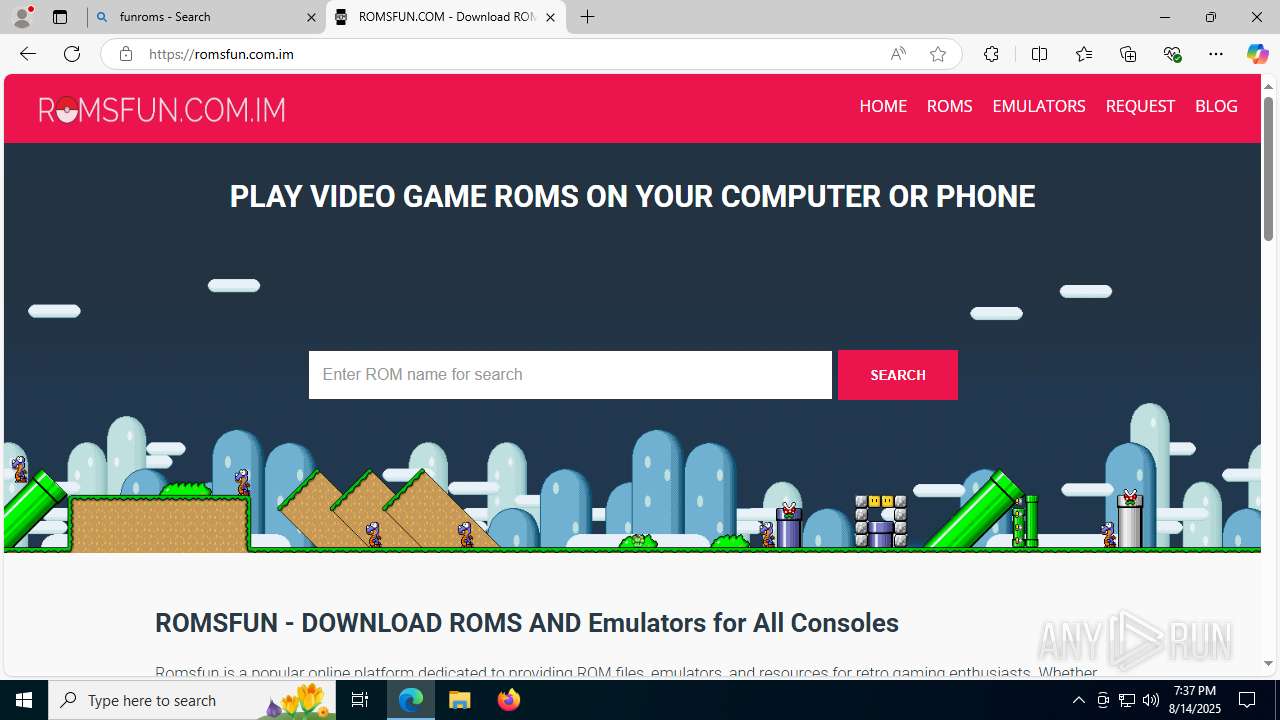Click the page scrollbar thumb
Viewport: 1280px width, 720px height.
[1268, 168]
